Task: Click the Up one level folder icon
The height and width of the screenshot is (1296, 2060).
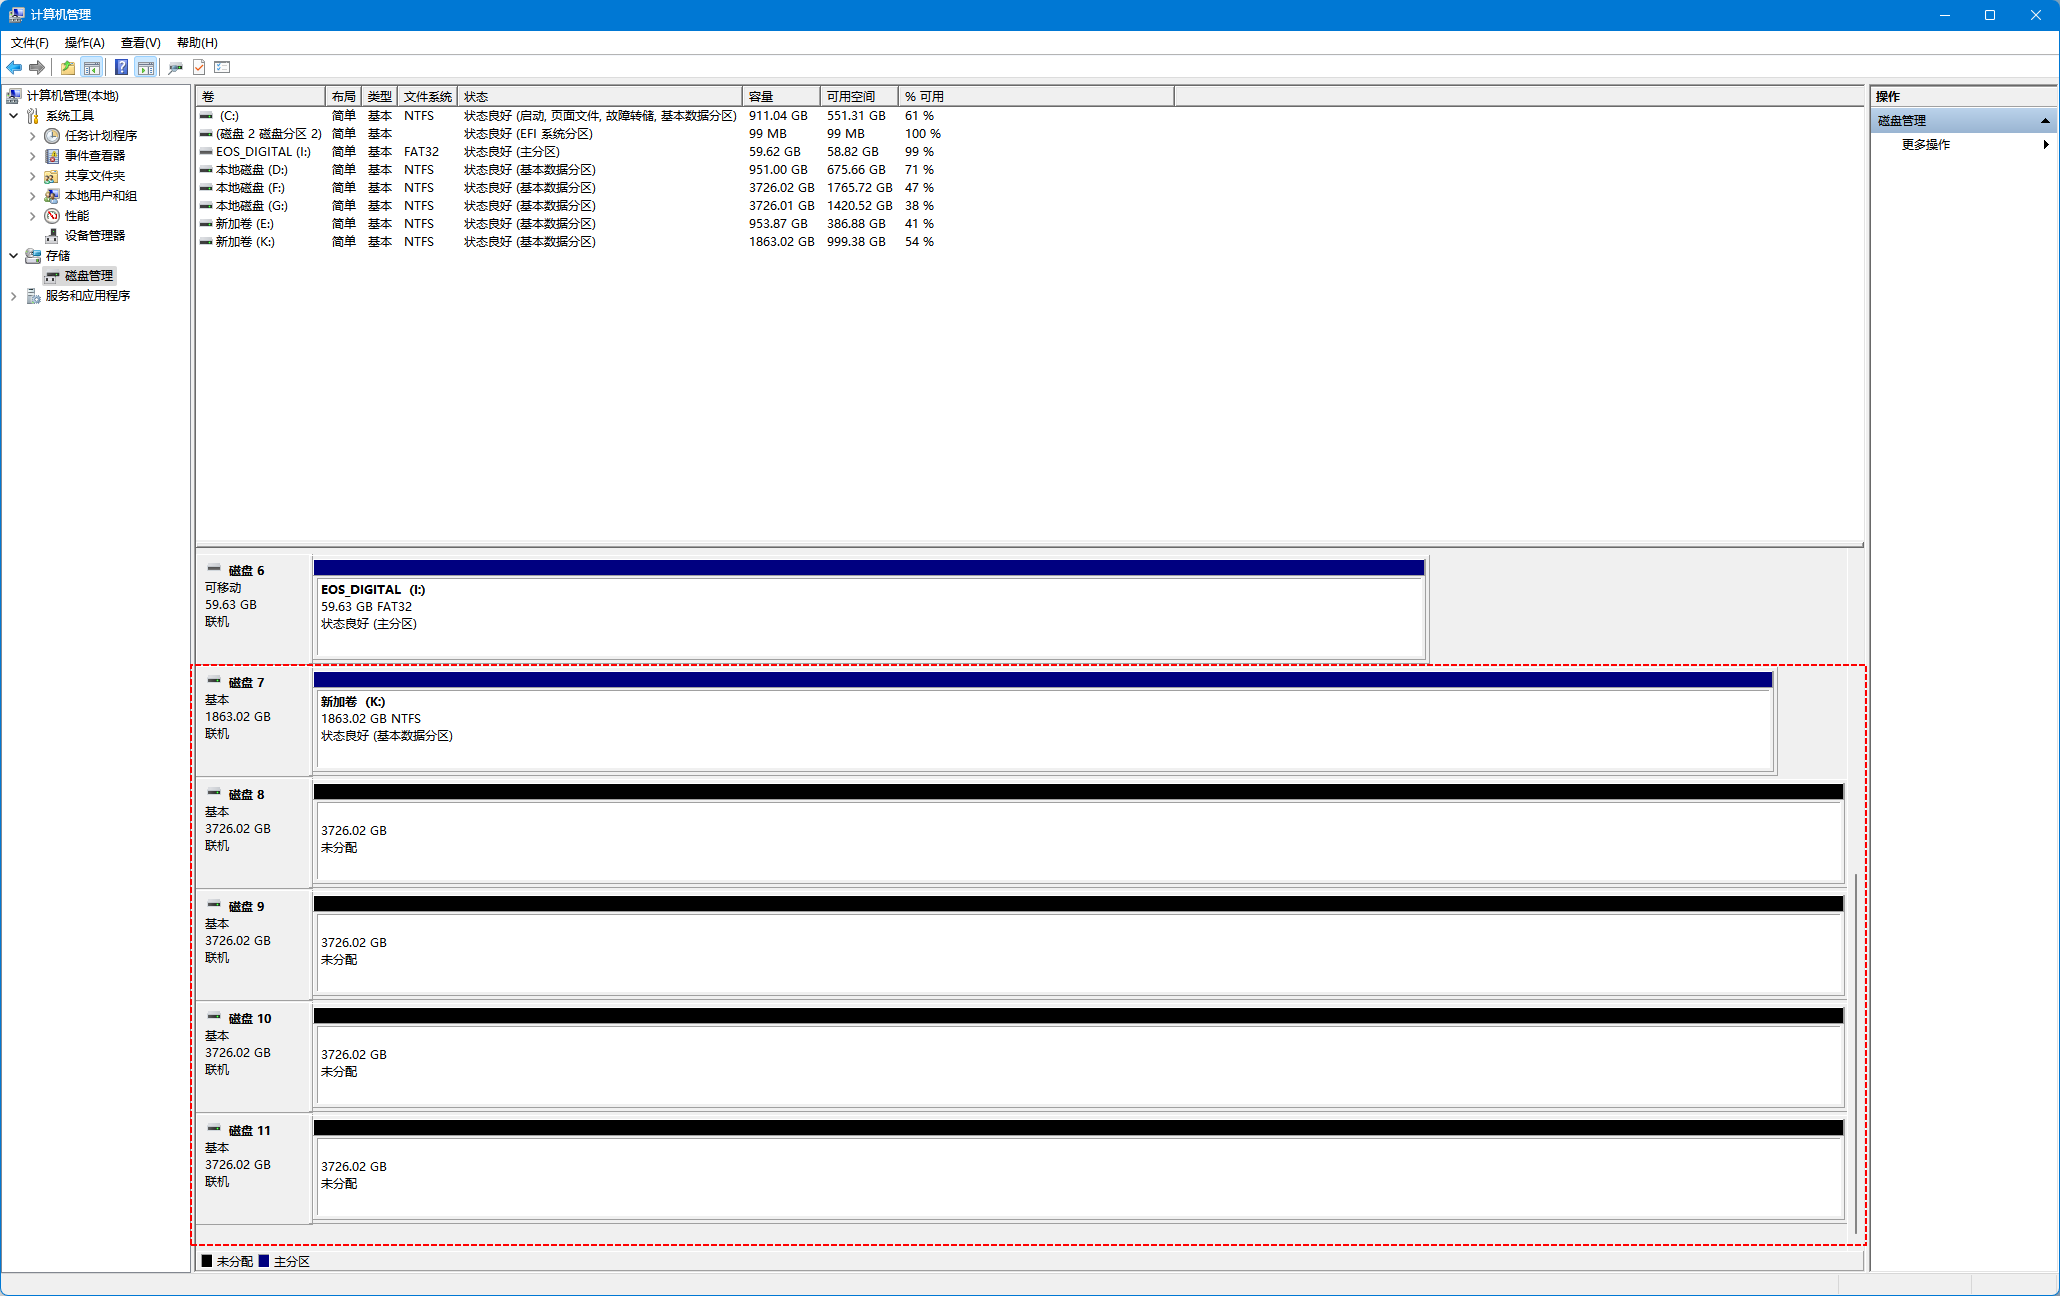Action: click(x=67, y=67)
